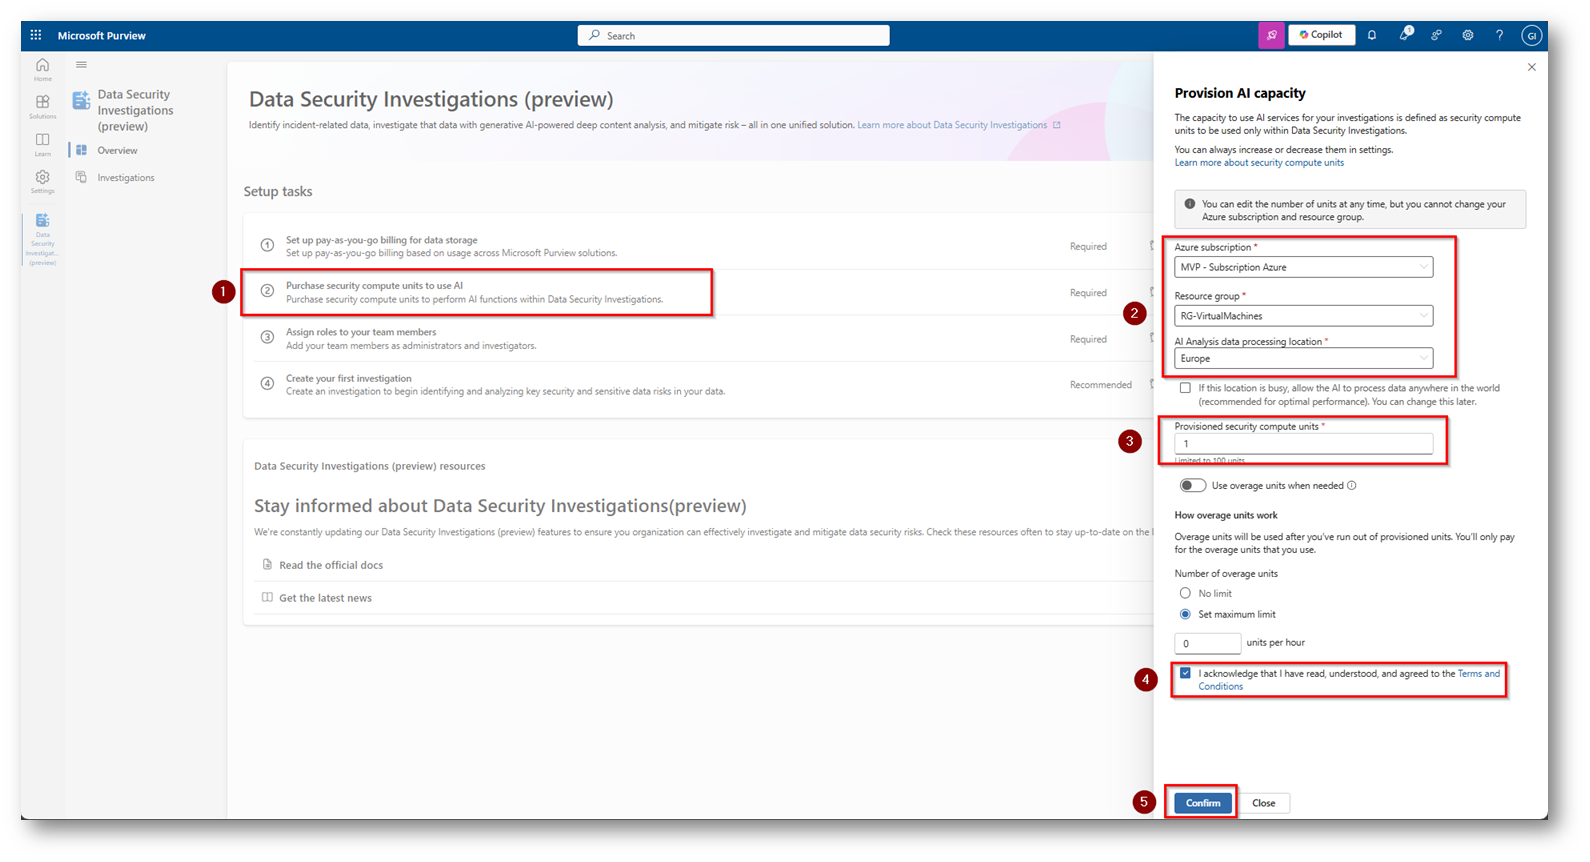Viewport: 1590px width, 862px height.
Task: Open task Assign roles to your team members
Action: coord(361,332)
